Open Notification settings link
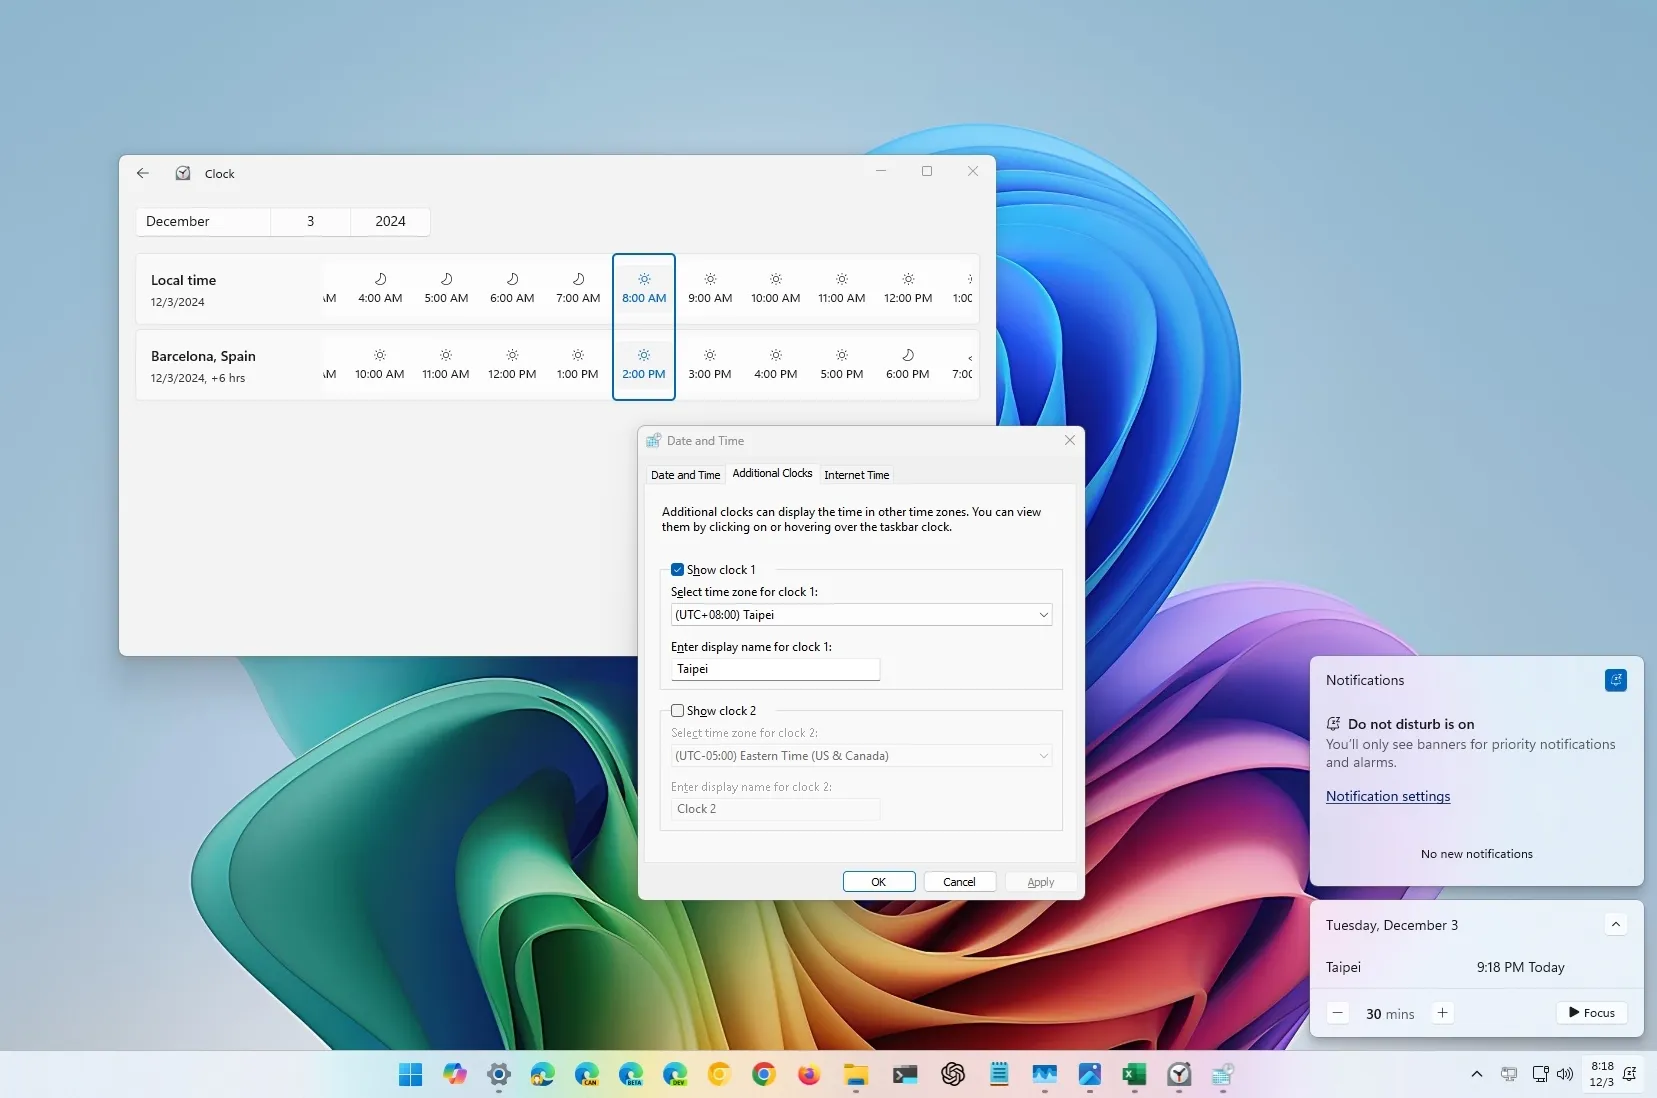Image resolution: width=1657 pixels, height=1098 pixels. [x=1387, y=796]
